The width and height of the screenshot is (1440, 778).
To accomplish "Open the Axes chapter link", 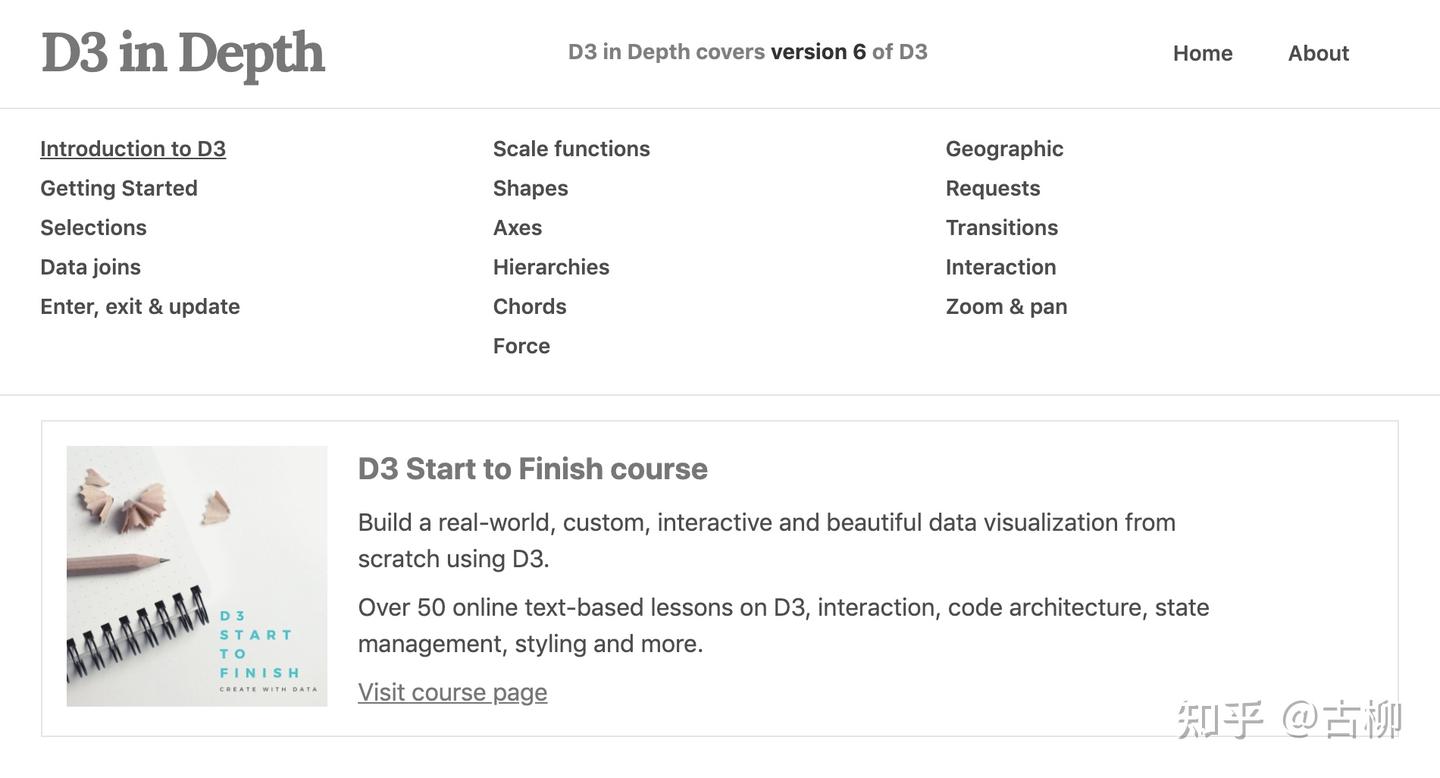I will pyautogui.click(x=517, y=228).
